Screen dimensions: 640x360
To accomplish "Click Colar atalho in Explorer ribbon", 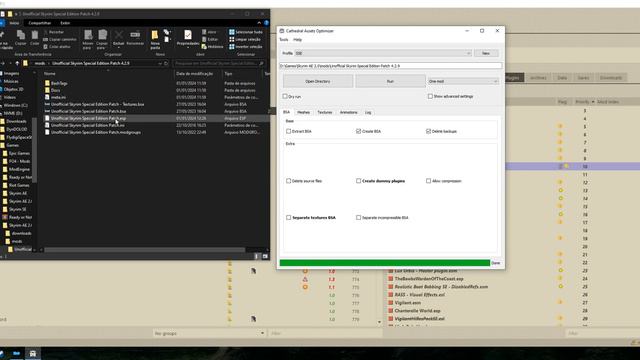I will point(57,47).
